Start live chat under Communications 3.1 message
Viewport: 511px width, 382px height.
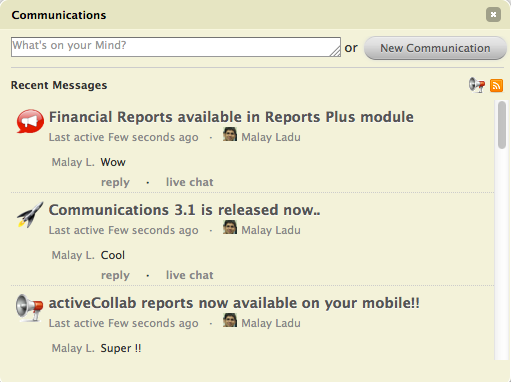click(190, 275)
